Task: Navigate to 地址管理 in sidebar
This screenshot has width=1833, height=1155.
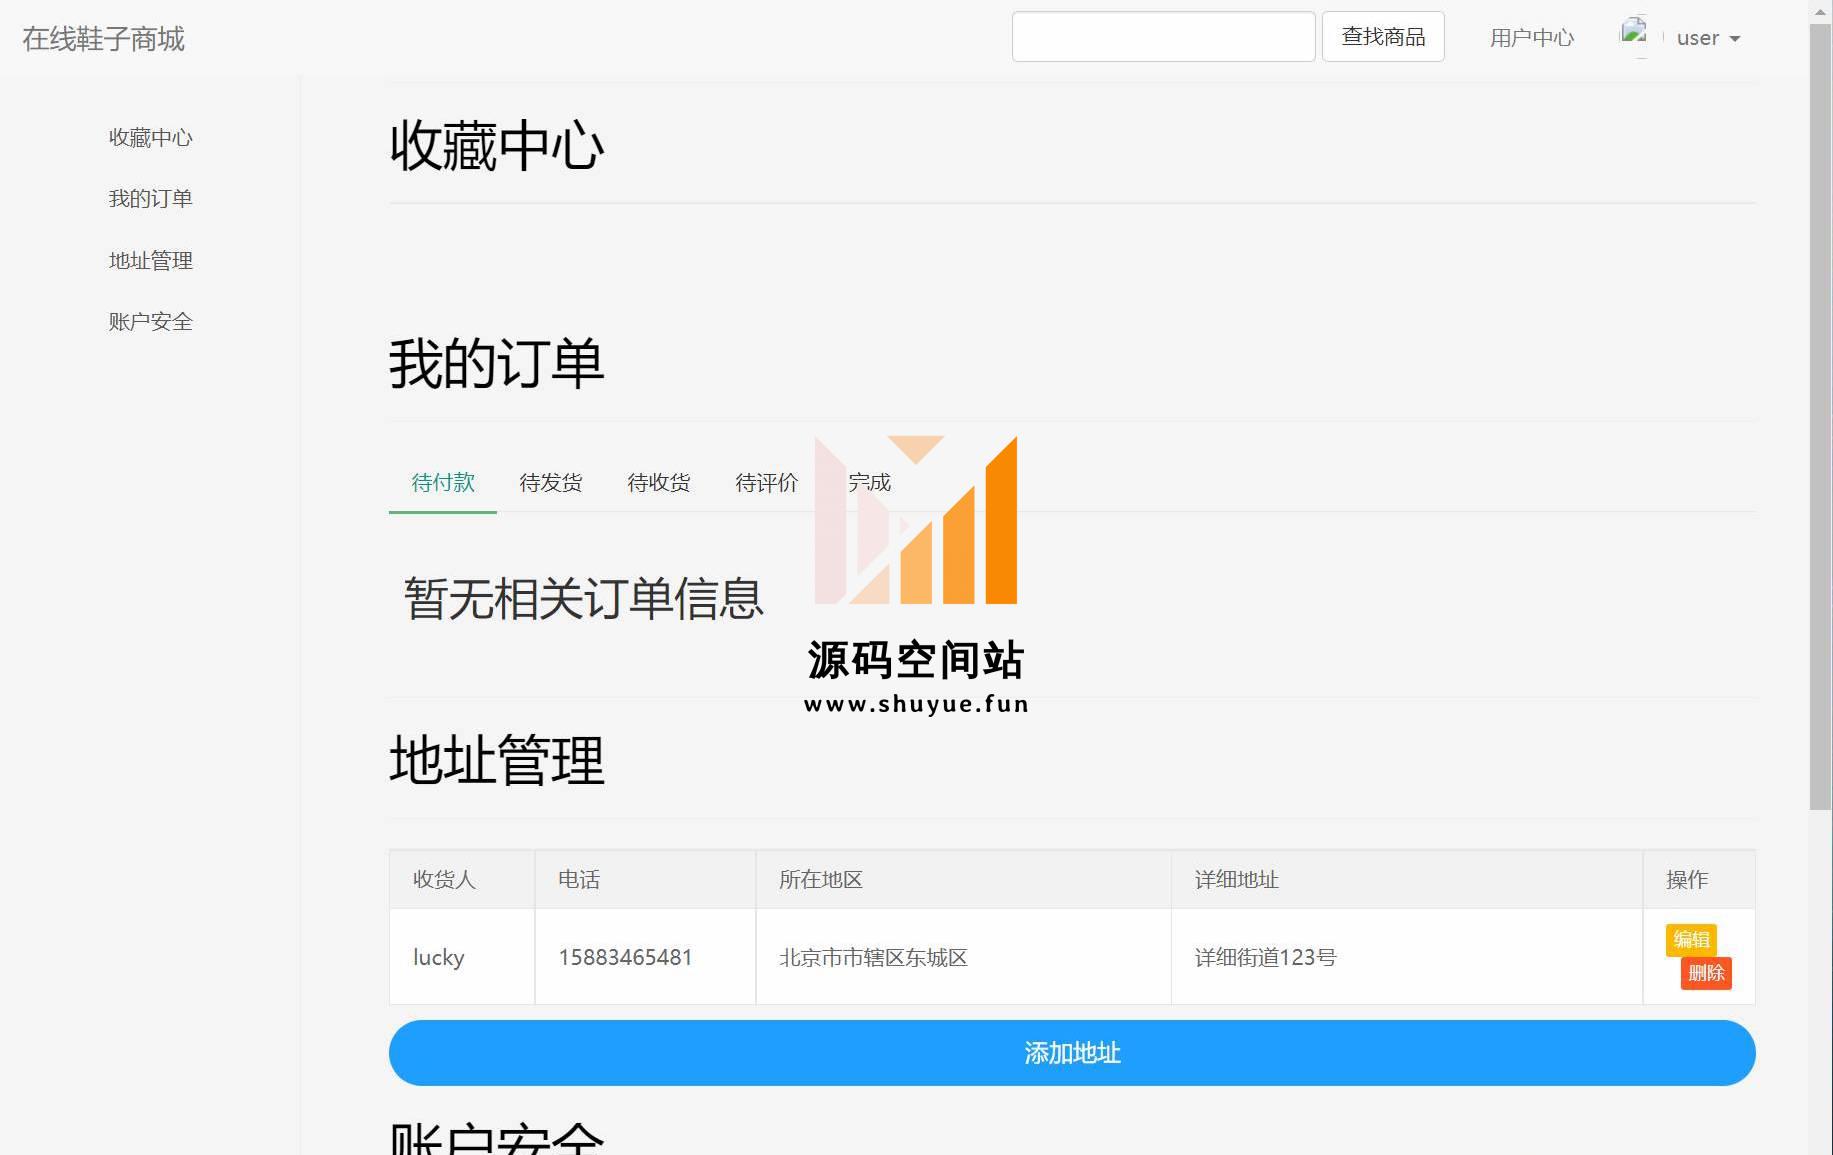Action: [150, 261]
